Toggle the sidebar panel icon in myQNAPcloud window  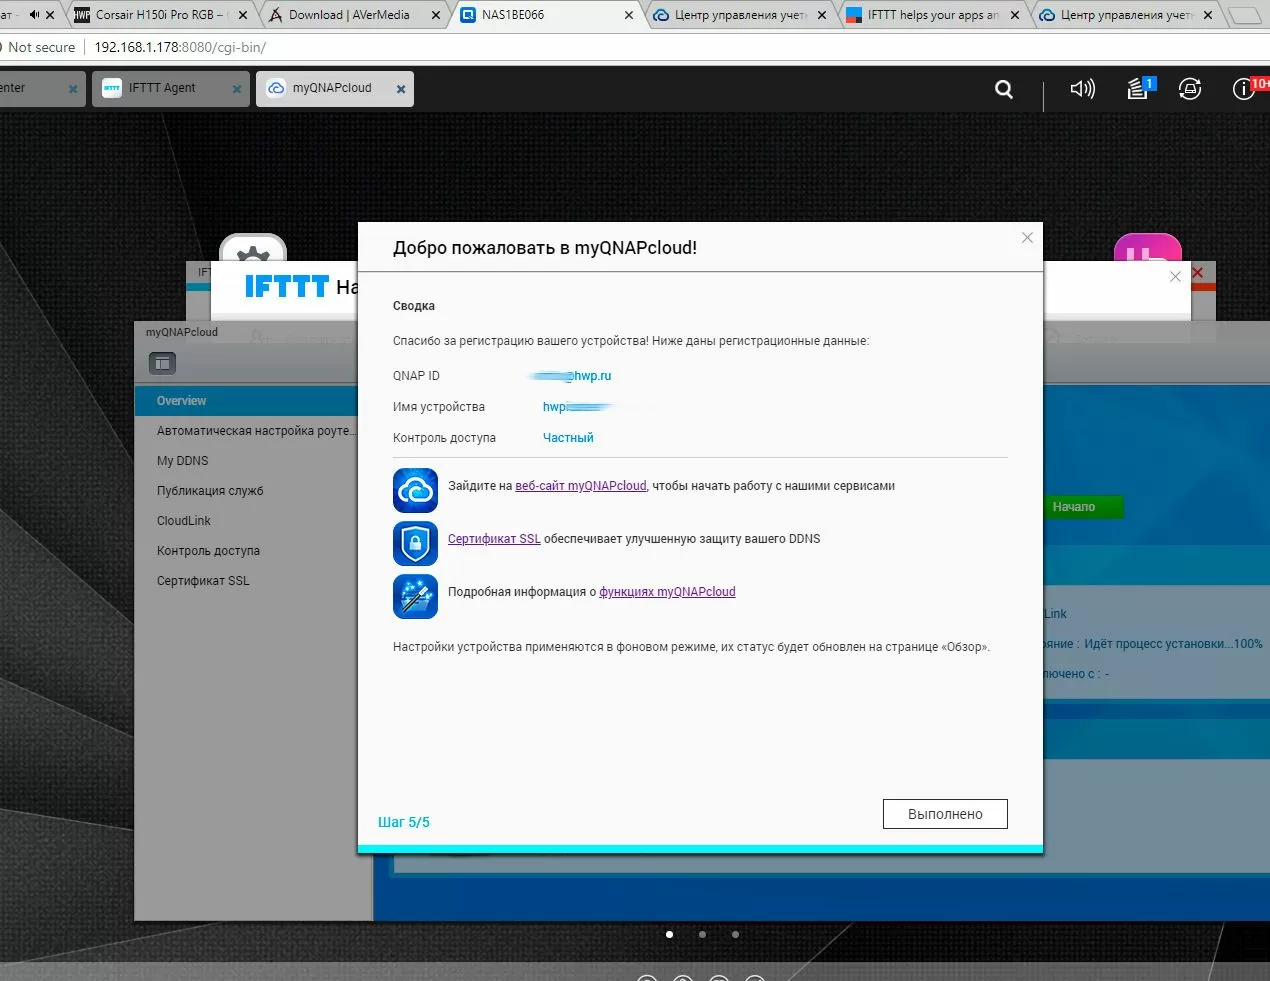click(x=162, y=363)
